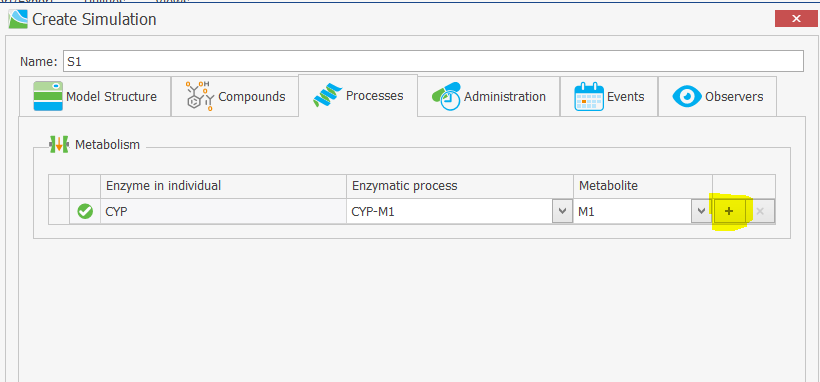Image resolution: width=820 pixels, height=382 pixels.
Task: Remove the metabolism row with X button
Action: [760, 211]
